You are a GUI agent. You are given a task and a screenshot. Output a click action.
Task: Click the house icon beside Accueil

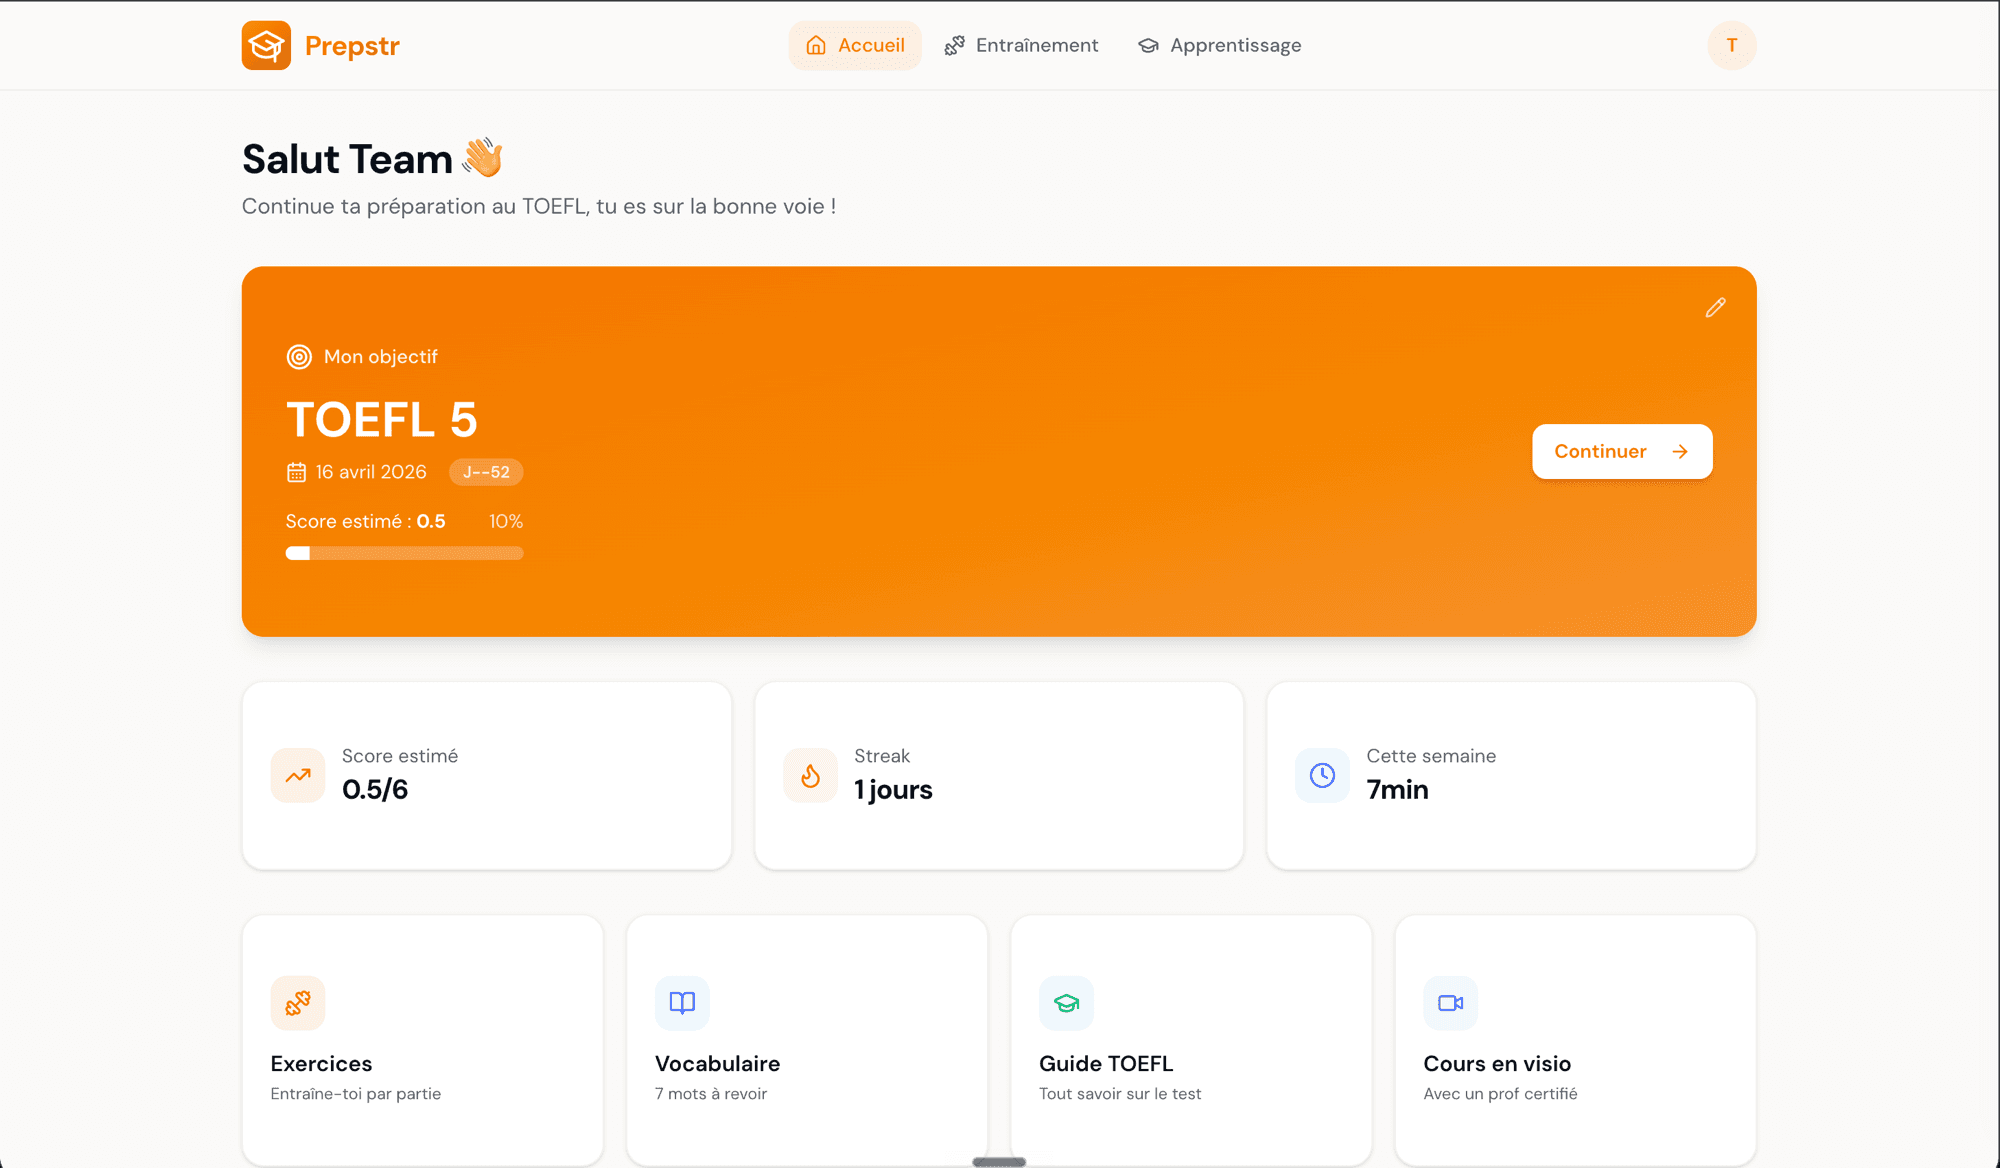816,45
